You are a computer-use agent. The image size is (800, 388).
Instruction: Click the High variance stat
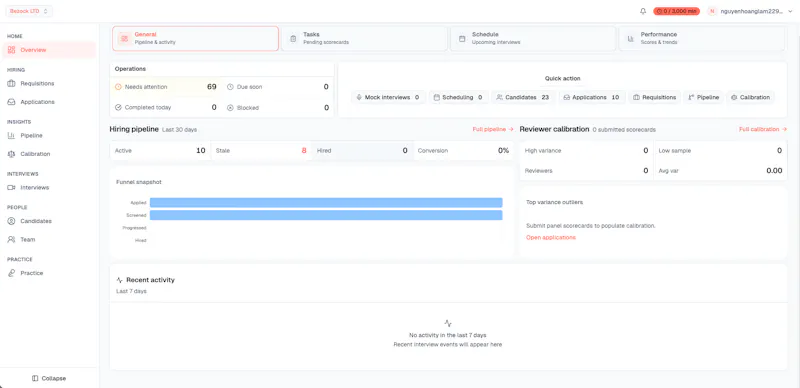point(586,151)
